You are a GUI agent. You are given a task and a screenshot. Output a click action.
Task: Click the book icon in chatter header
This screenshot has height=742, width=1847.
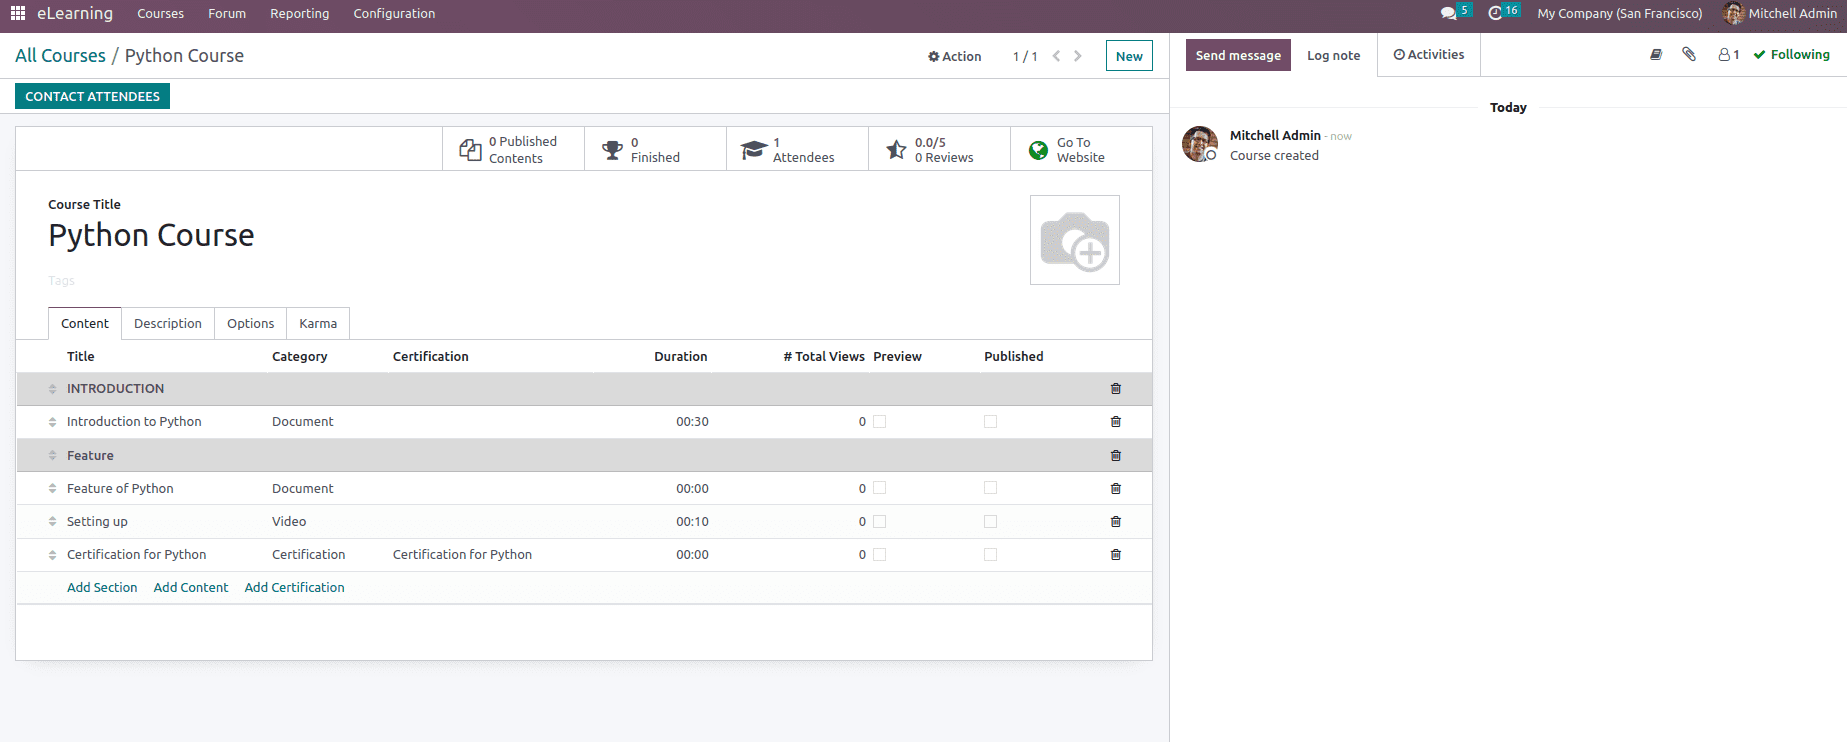1656,55
